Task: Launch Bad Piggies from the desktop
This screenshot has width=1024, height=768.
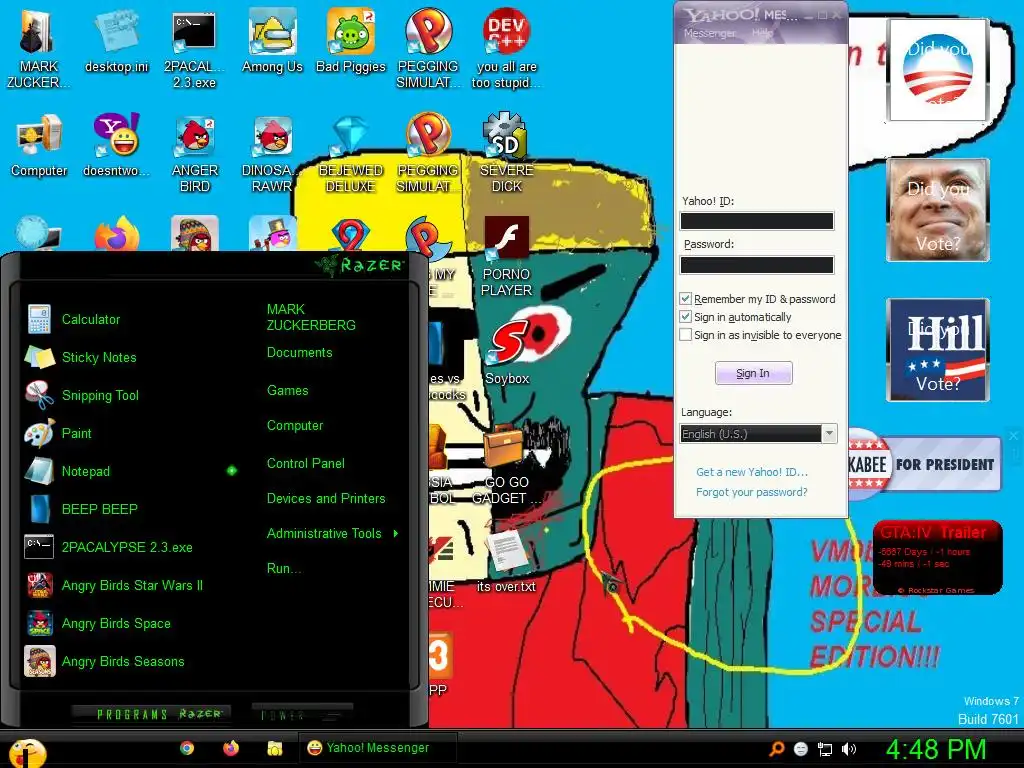Action: tap(351, 40)
